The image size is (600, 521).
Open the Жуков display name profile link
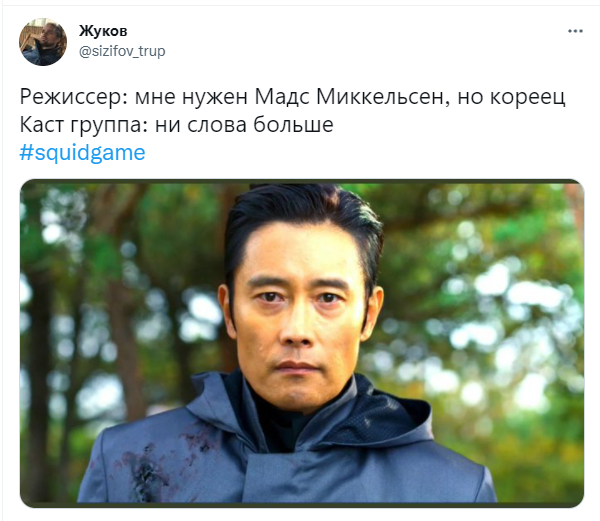(x=103, y=31)
